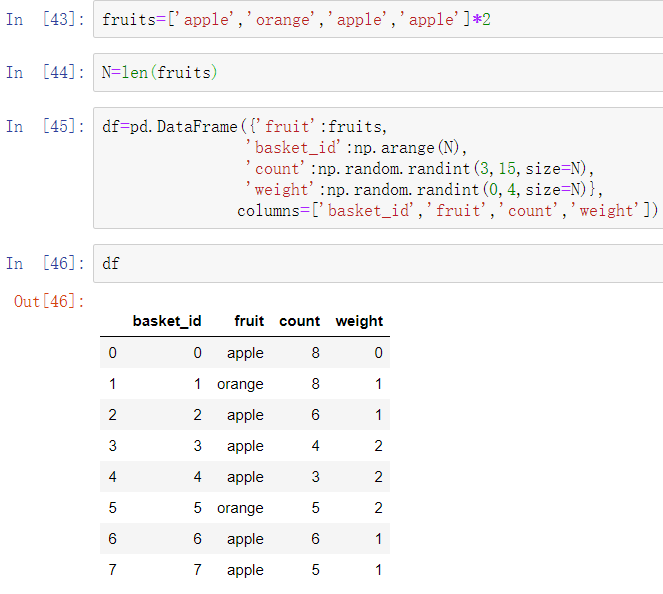Click the fruits list code cell 43
The image size is (663, 594).
(378, 19)
